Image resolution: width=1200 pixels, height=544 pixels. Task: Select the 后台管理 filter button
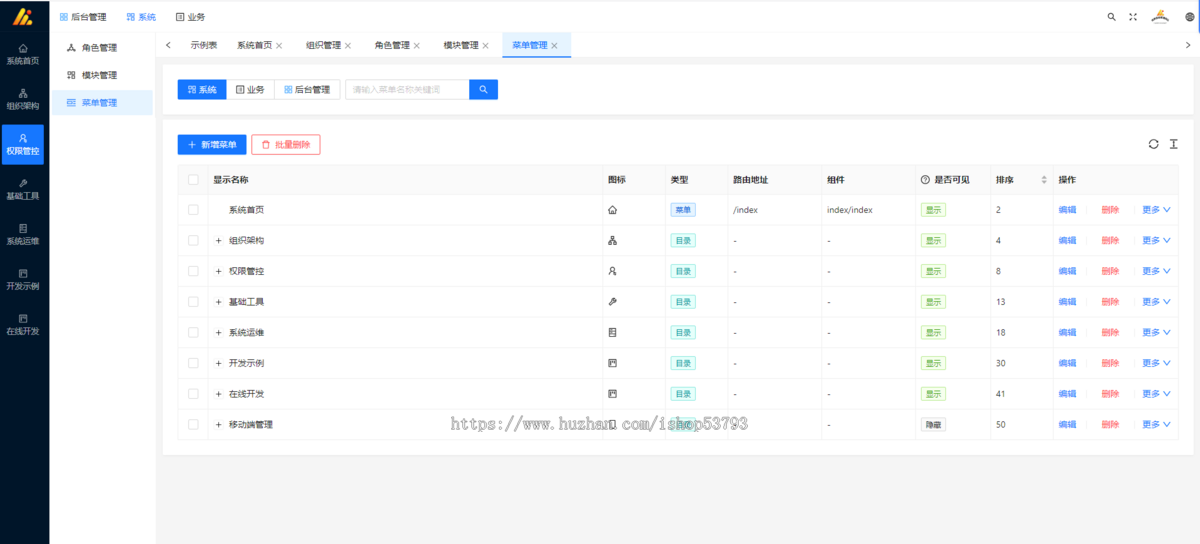(307, 89)
